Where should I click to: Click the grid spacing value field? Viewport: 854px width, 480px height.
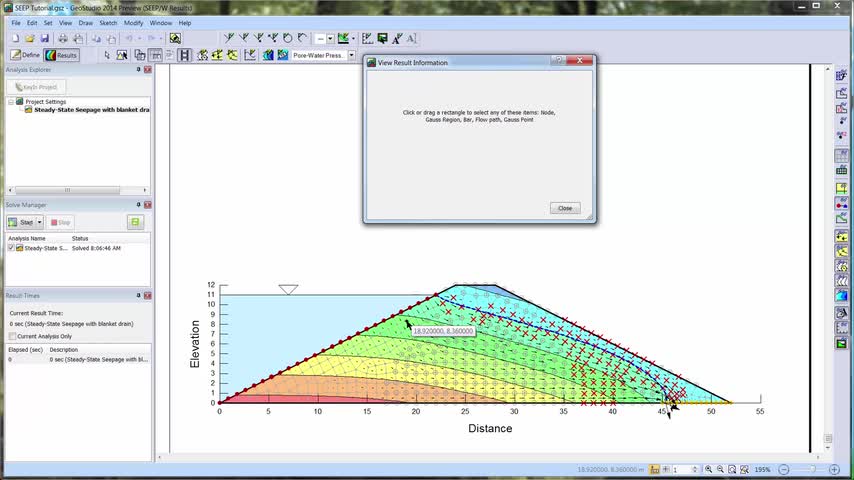[681, 469]
